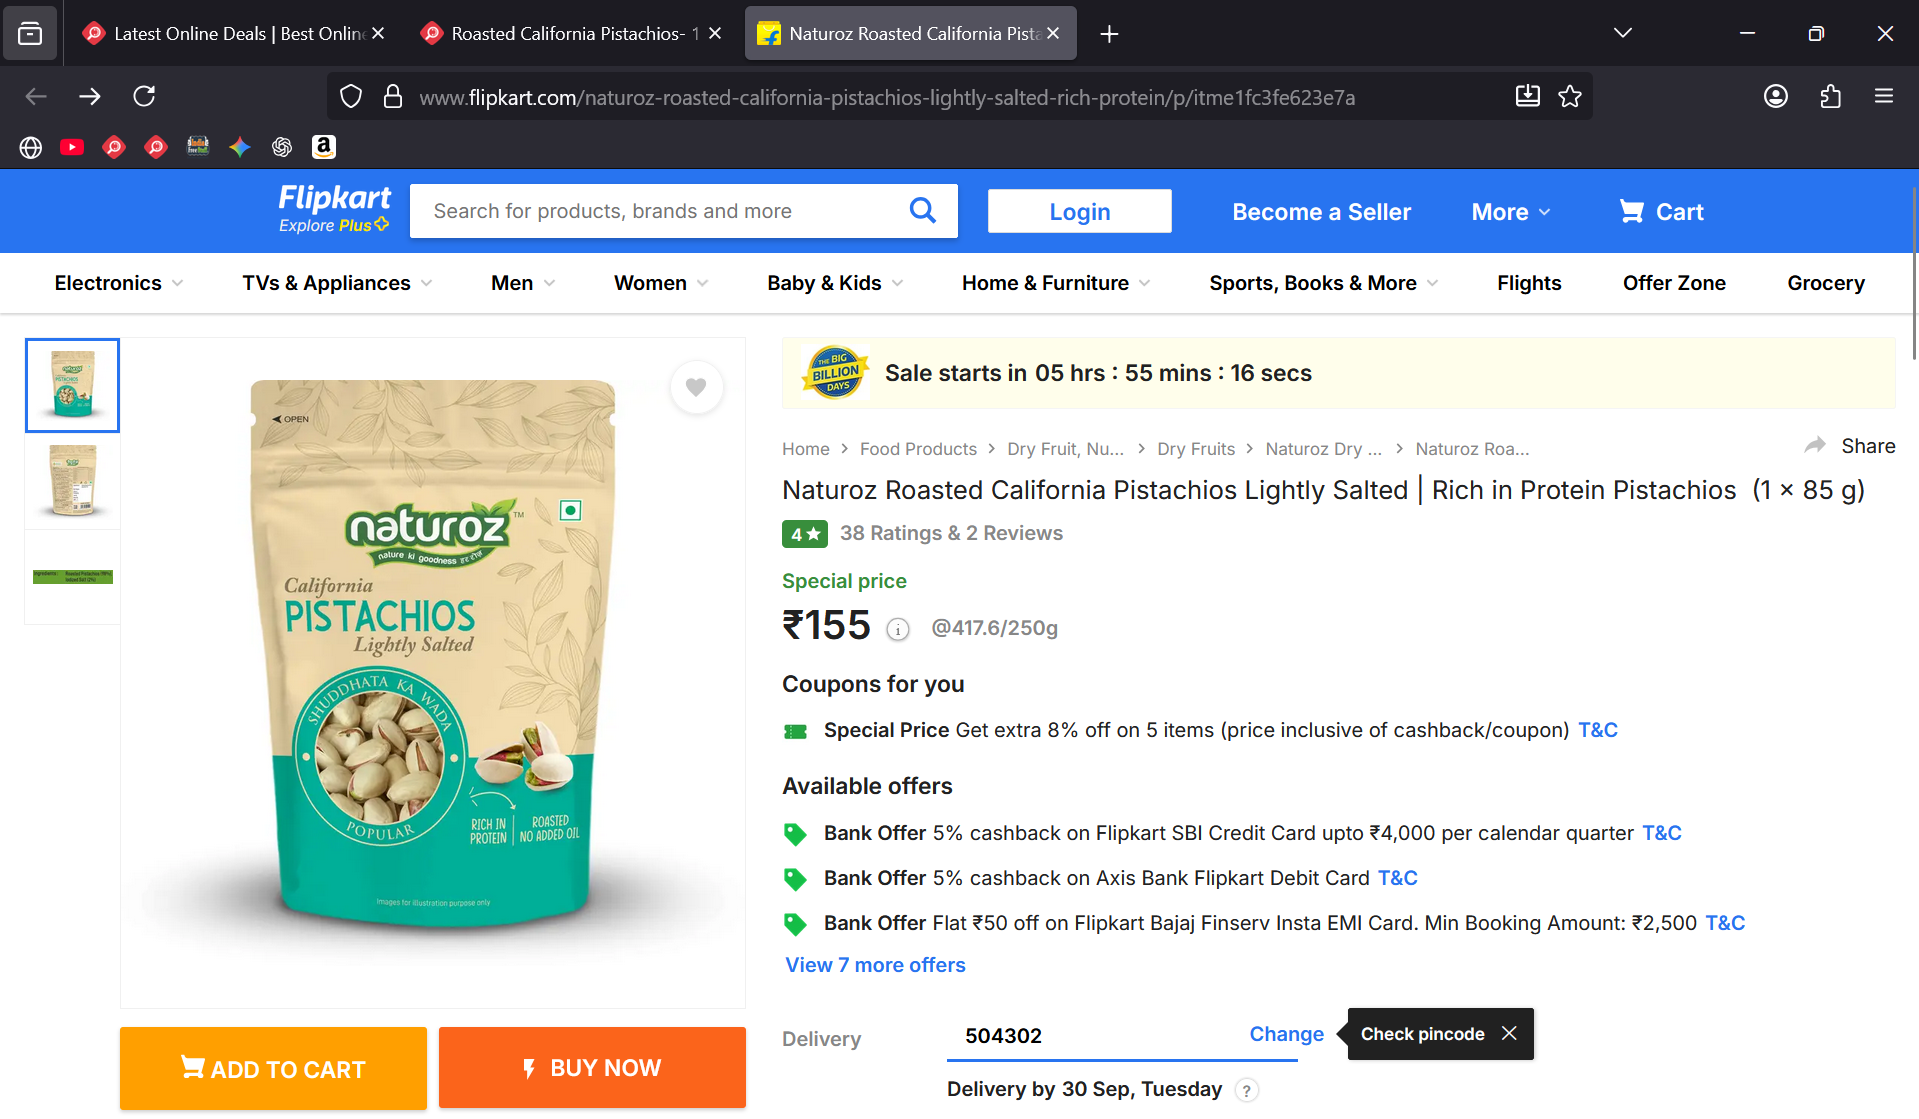Click the price info icon next to ₹155
Viewport: 1919px width, 1119px height.
(898, 629)
